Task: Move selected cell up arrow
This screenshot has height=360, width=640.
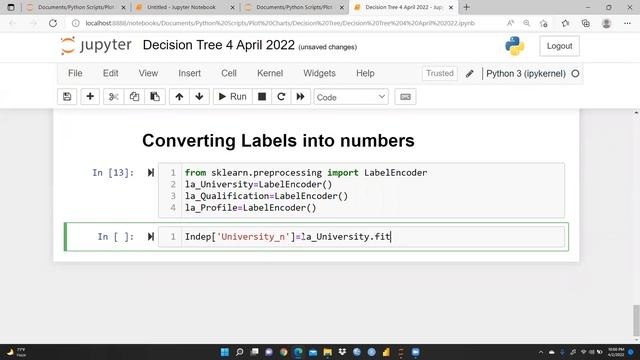Action: click(x=179, y=97)
